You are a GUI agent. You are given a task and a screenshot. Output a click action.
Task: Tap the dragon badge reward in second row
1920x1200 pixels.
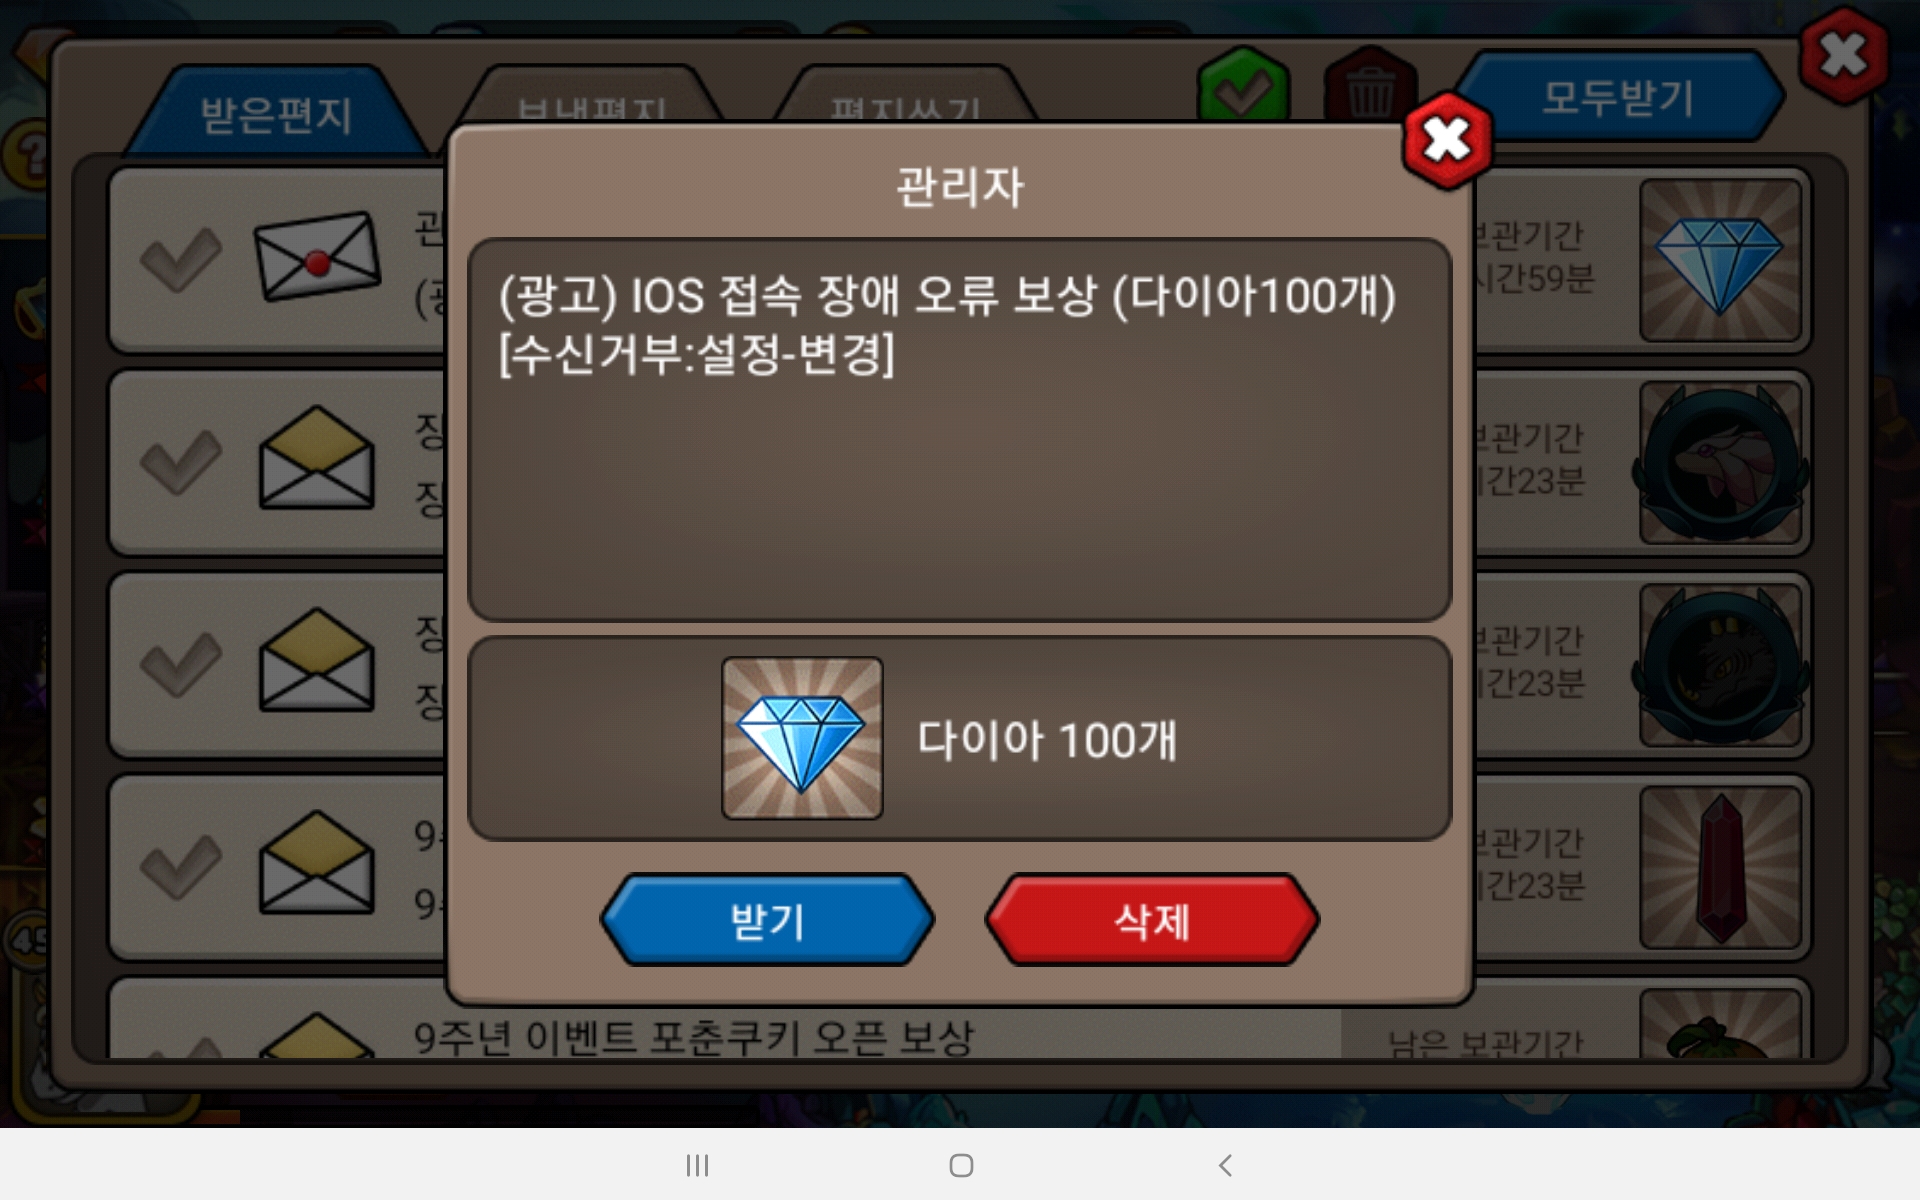pos(1720,463)
